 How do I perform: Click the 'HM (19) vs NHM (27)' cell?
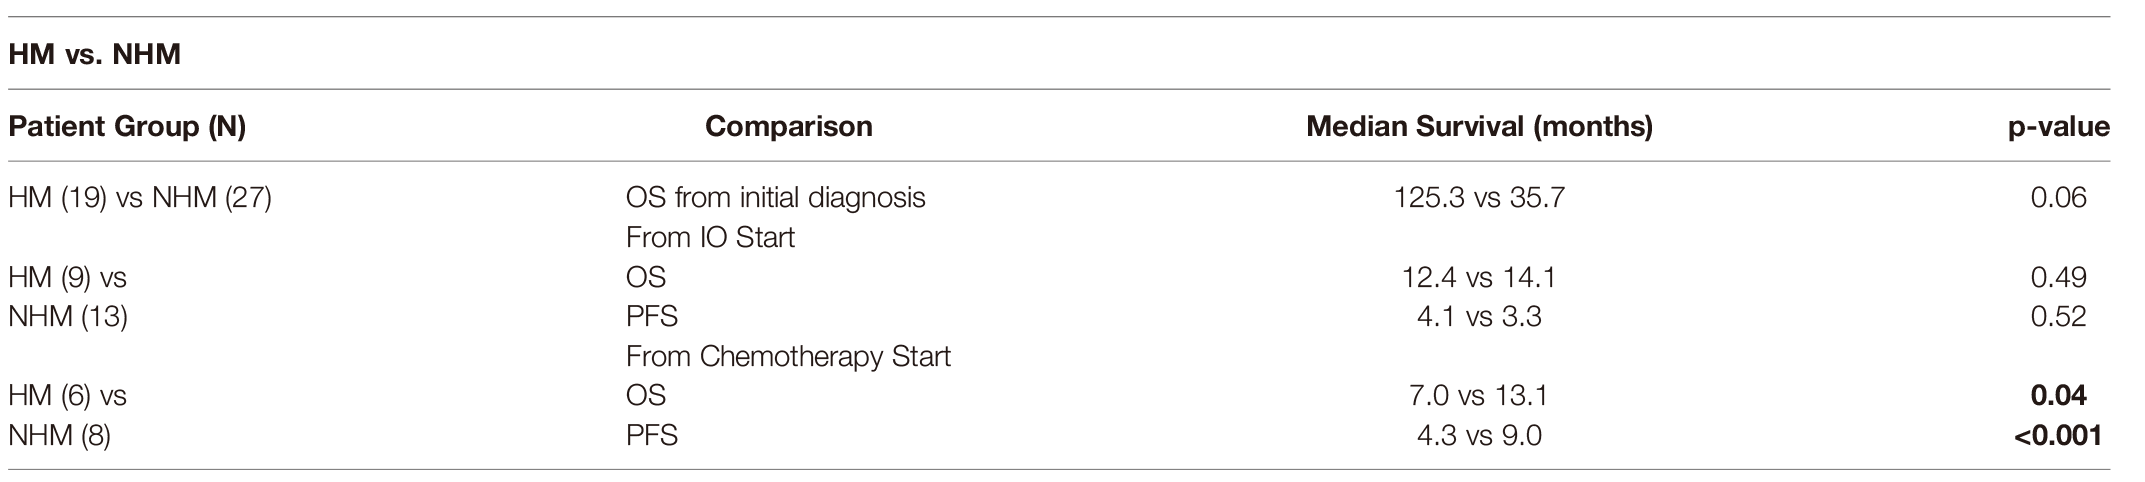click(140, 197)
